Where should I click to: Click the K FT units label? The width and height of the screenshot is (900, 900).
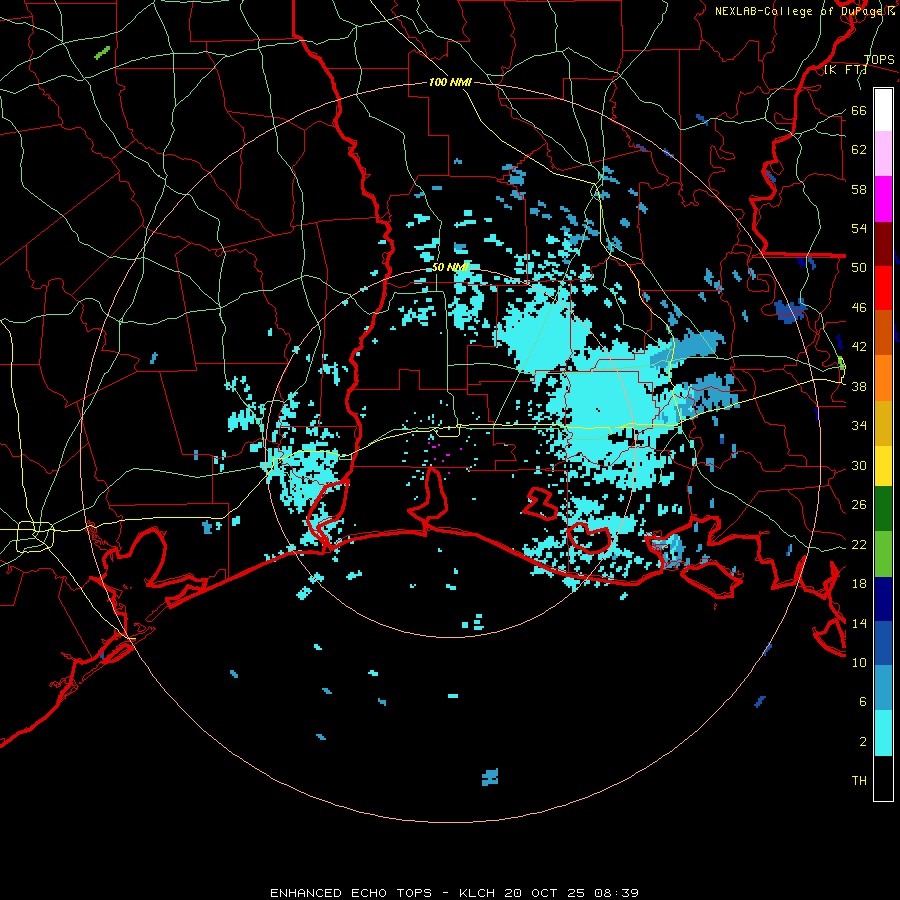click(845, 69)
